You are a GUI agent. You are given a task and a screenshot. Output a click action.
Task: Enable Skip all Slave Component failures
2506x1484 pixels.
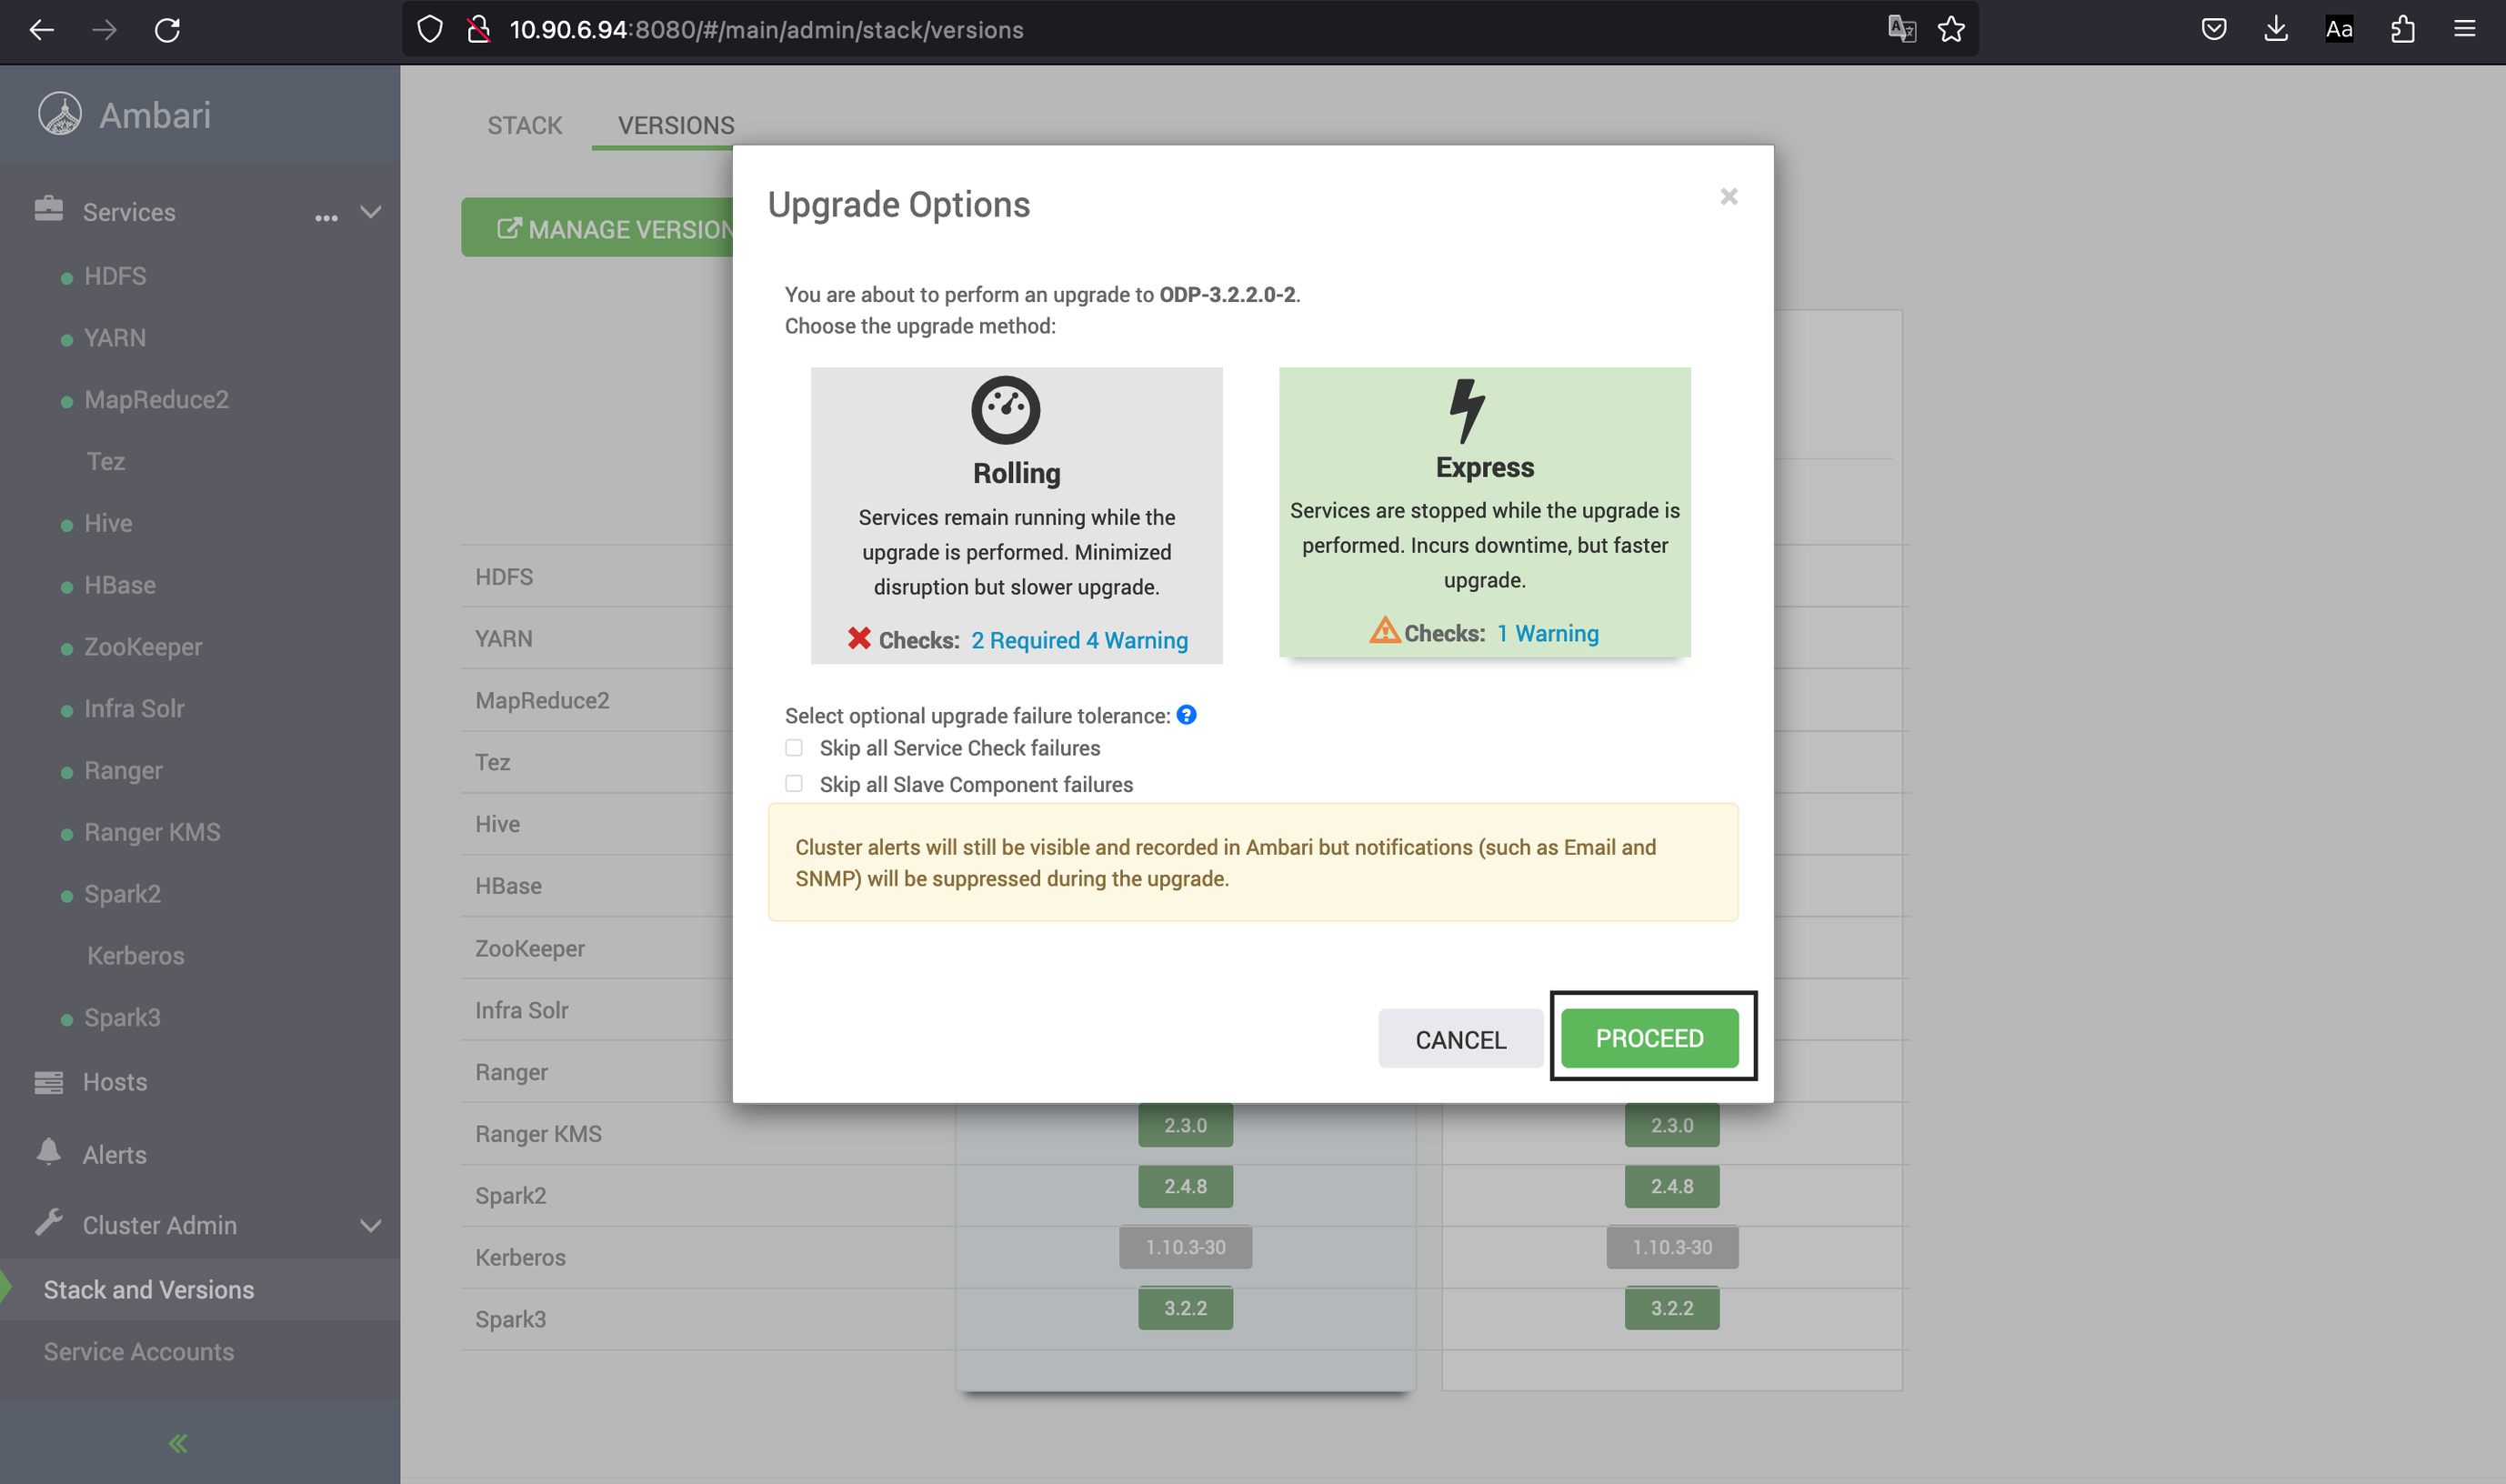(x=794, y=784)
